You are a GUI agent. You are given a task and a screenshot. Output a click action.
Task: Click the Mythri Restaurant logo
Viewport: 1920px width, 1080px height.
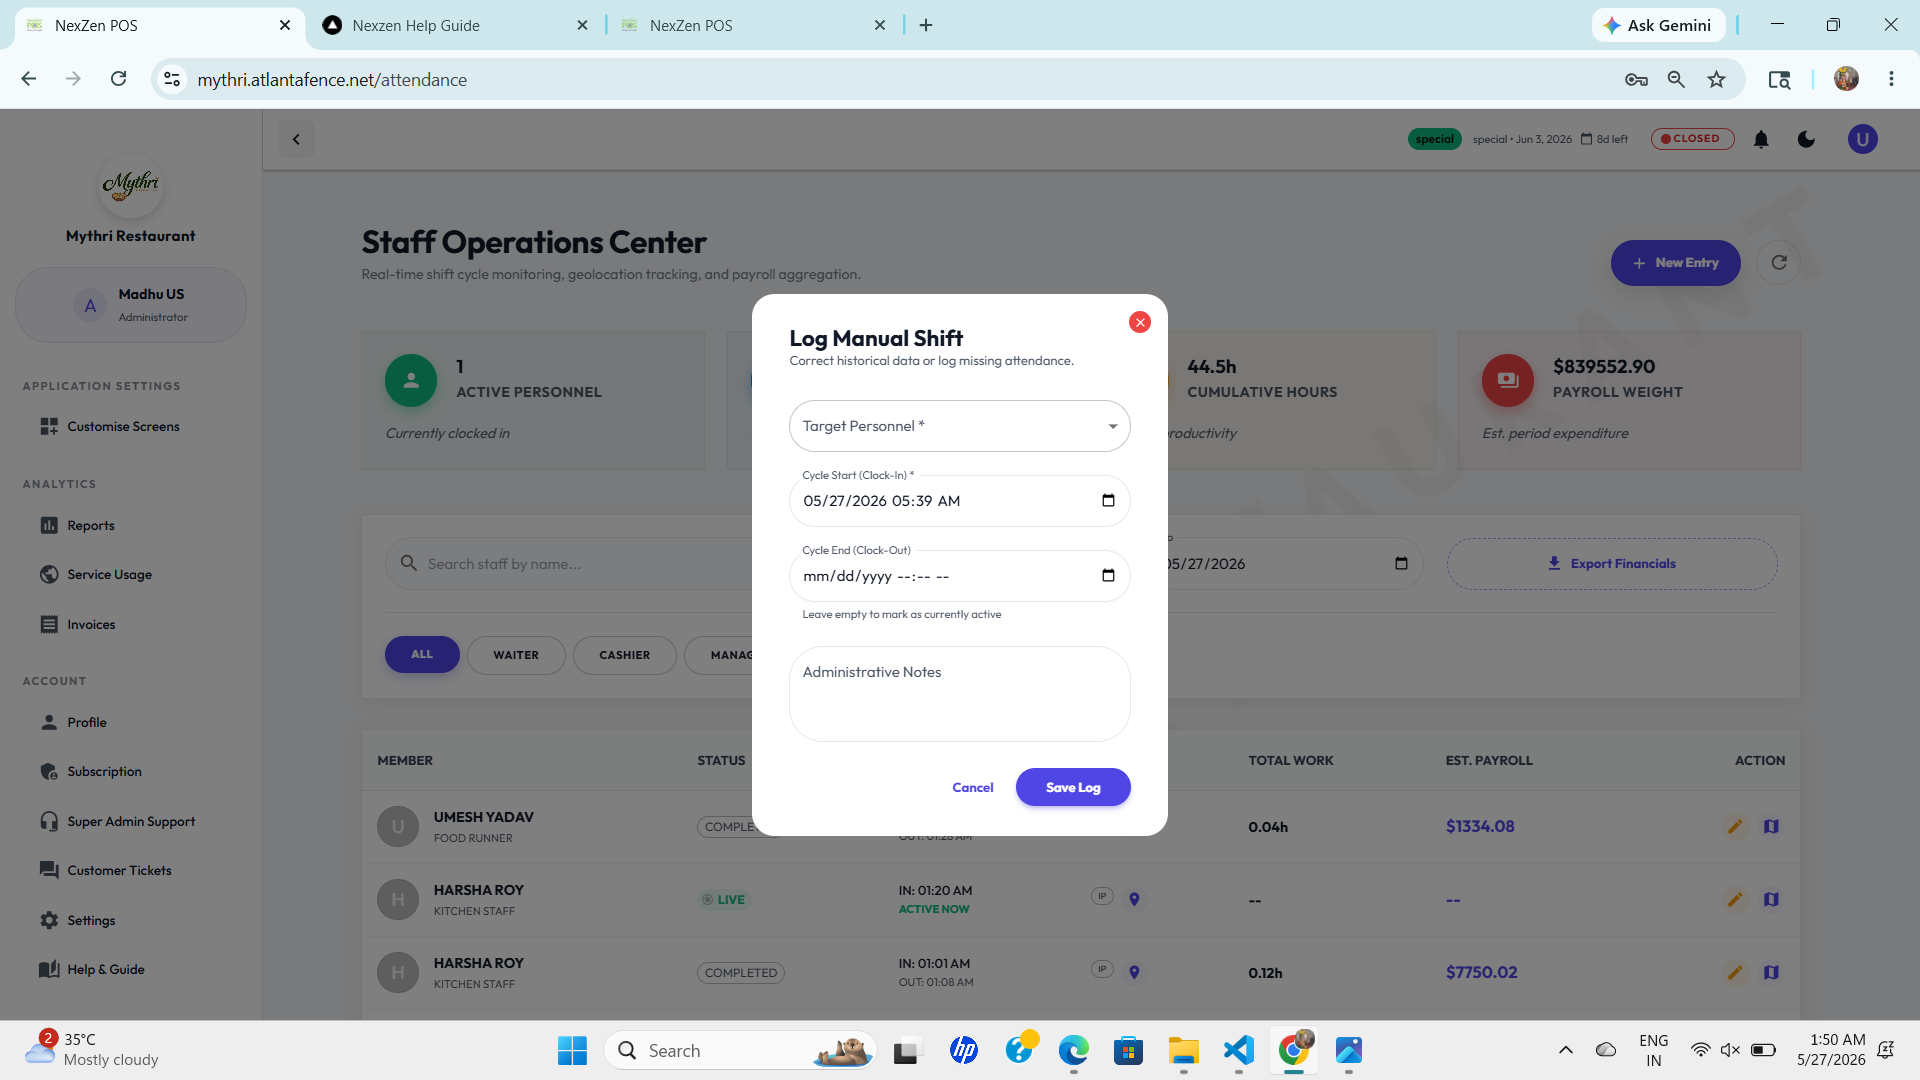tap(131, 184)
